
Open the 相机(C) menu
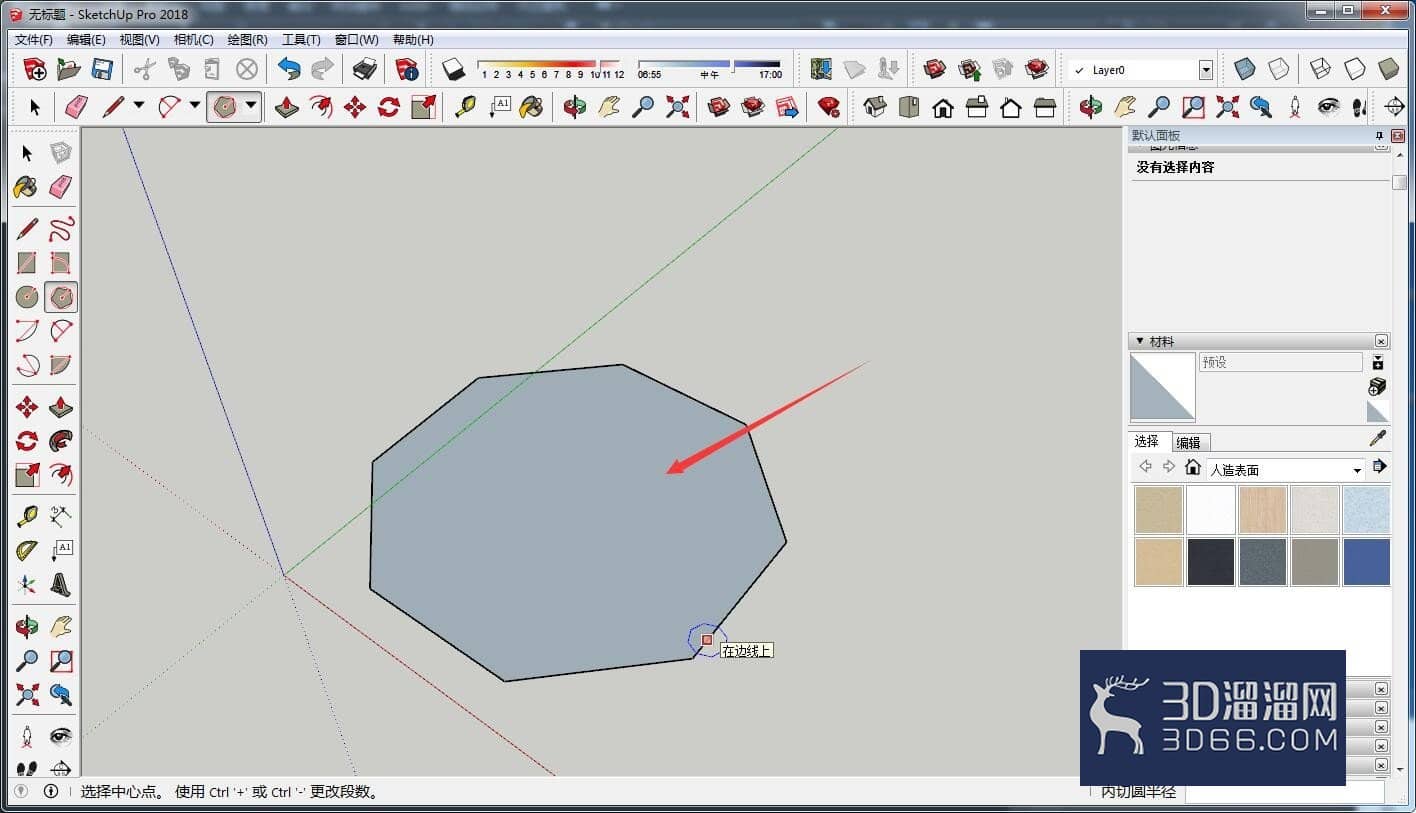193,40
